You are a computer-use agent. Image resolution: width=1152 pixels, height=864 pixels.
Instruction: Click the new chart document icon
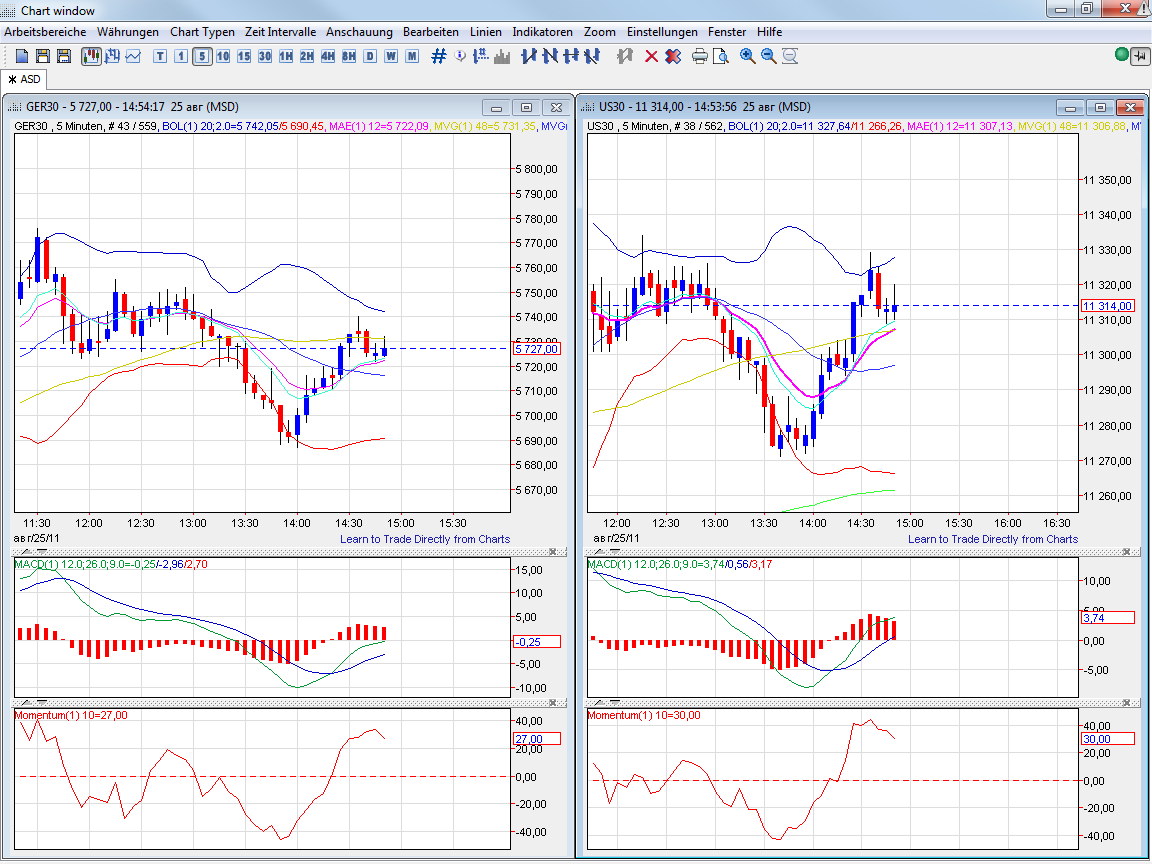pyautogui.click(x=21, y=56)
